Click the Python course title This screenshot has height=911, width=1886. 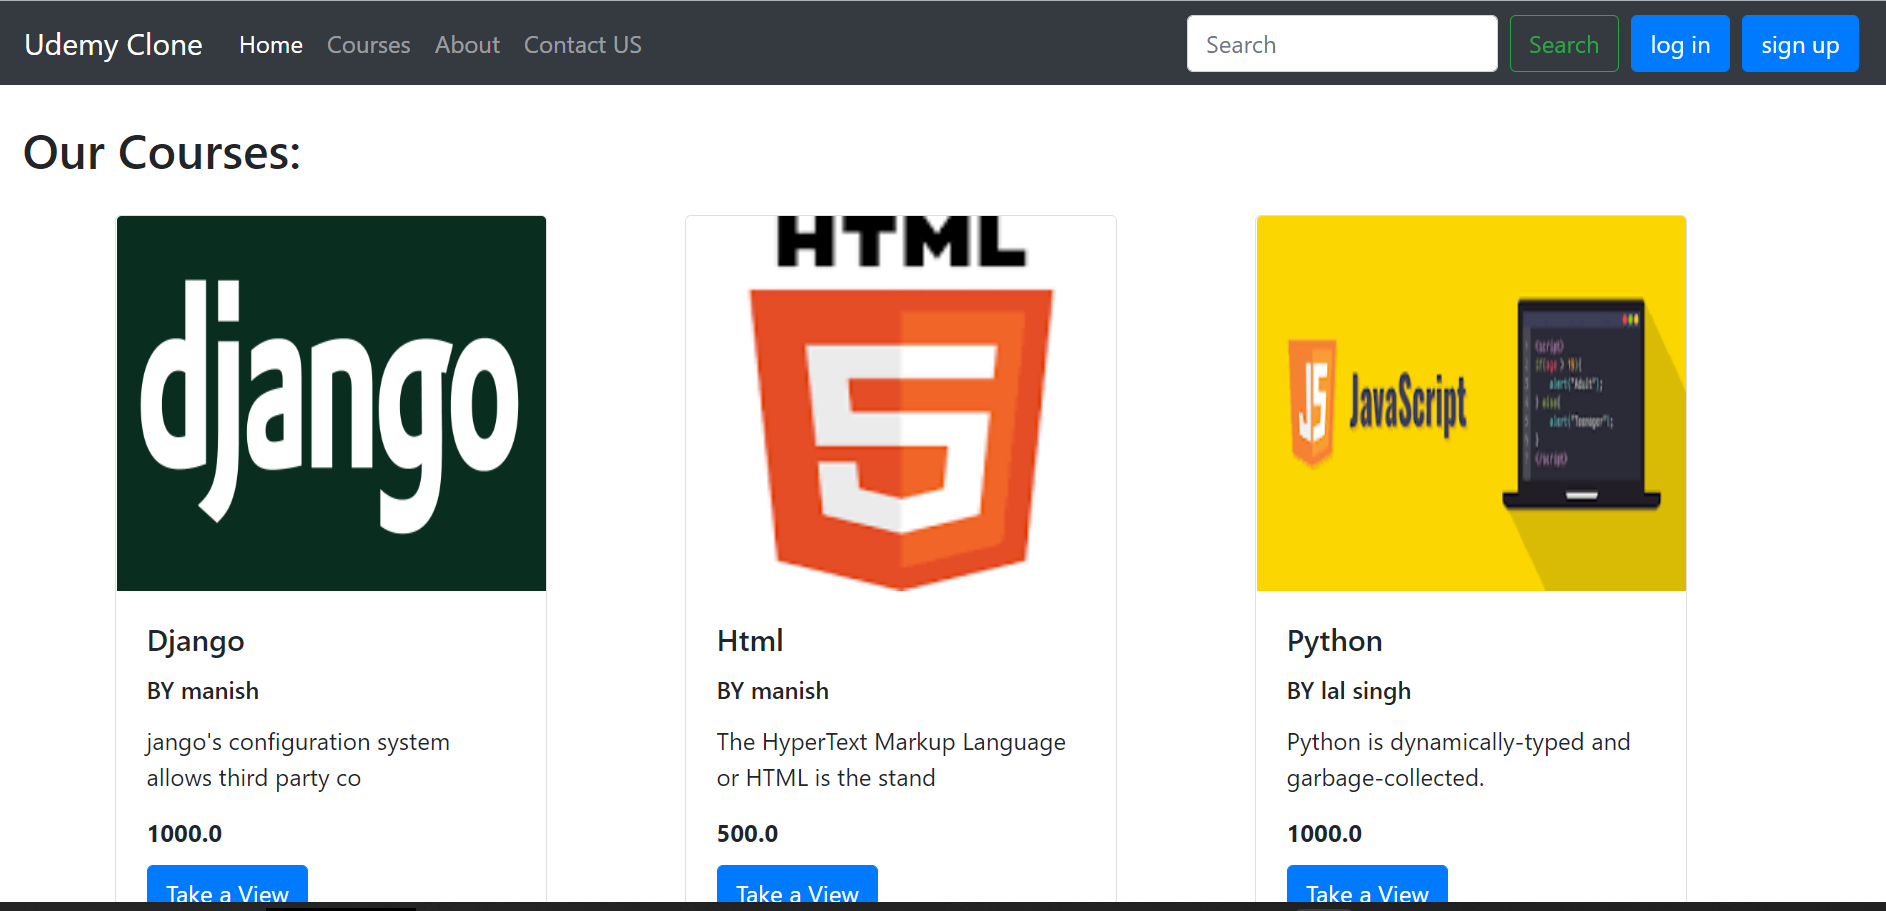tap(1335, 641)
